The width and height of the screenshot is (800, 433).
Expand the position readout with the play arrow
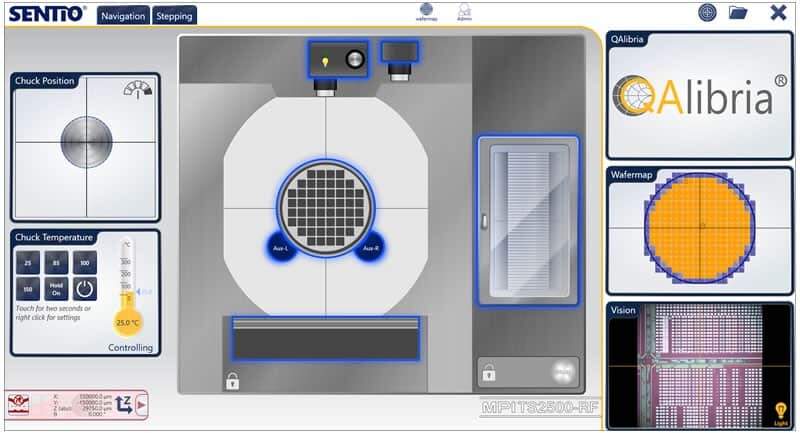coord(141,405)
